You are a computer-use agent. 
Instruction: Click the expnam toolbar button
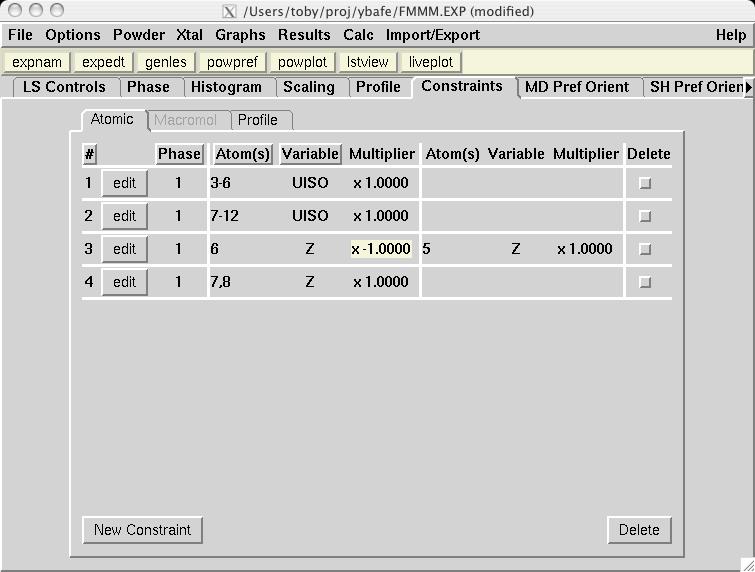tap(37, 62)
